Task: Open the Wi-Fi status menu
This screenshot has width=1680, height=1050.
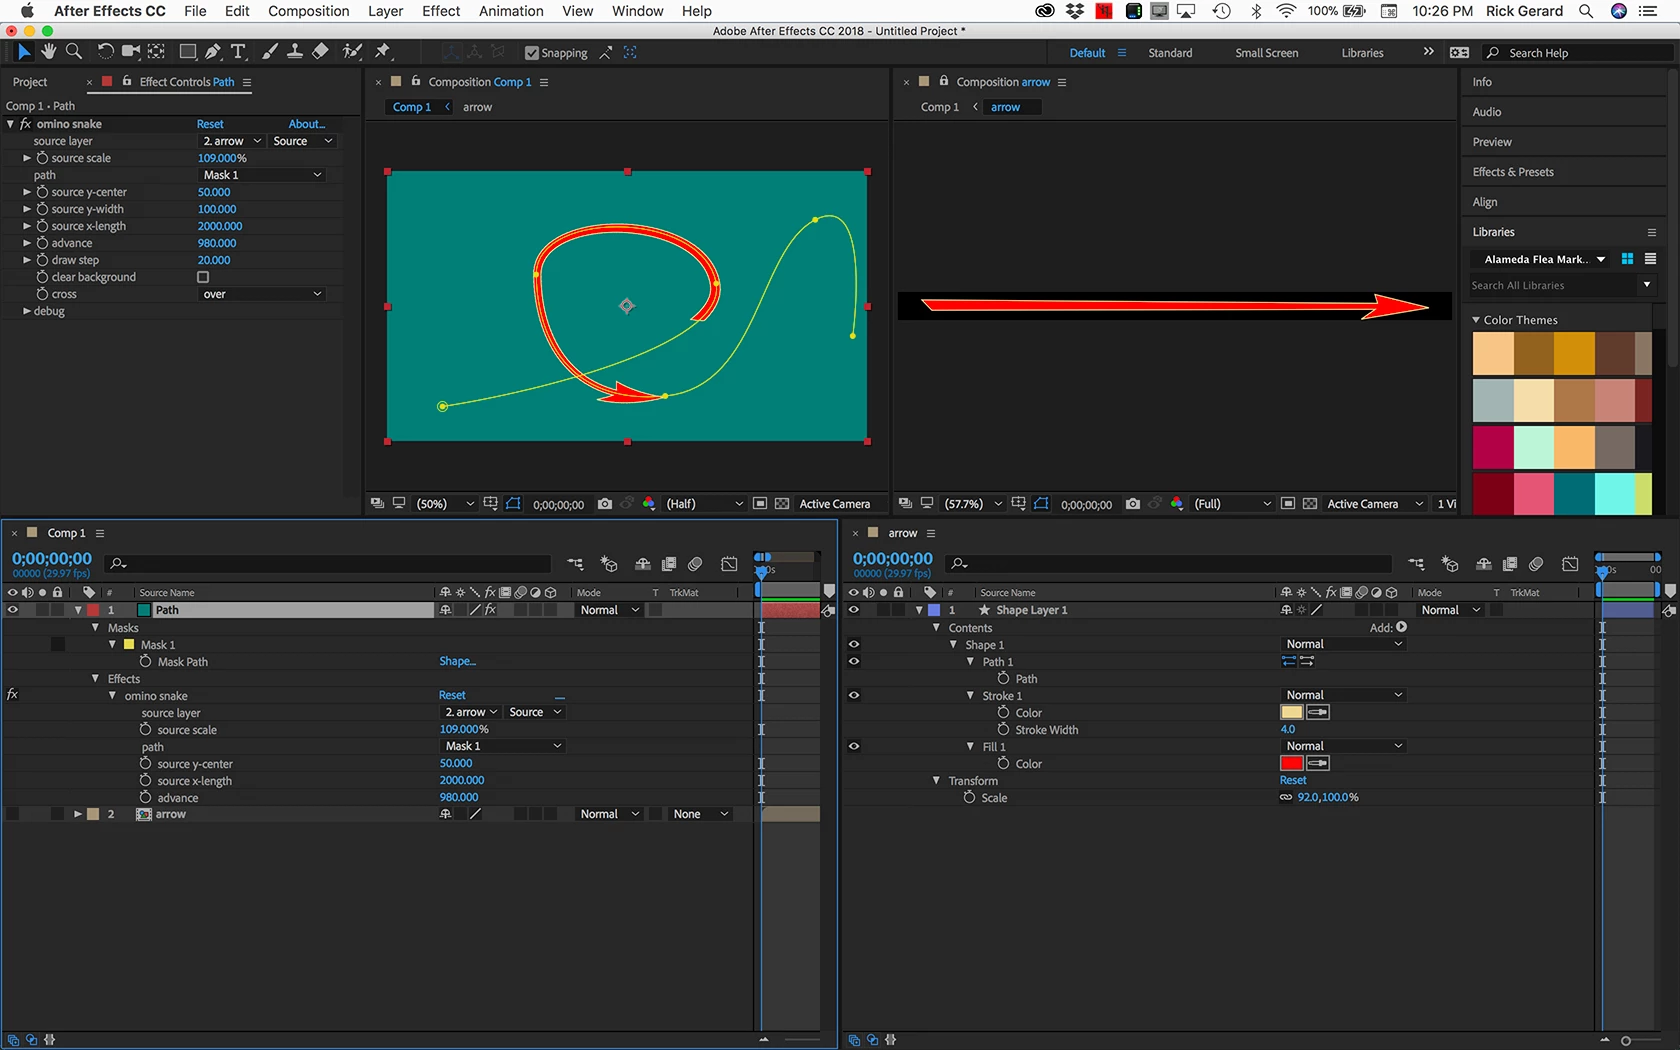Action: pos(1286,11)
